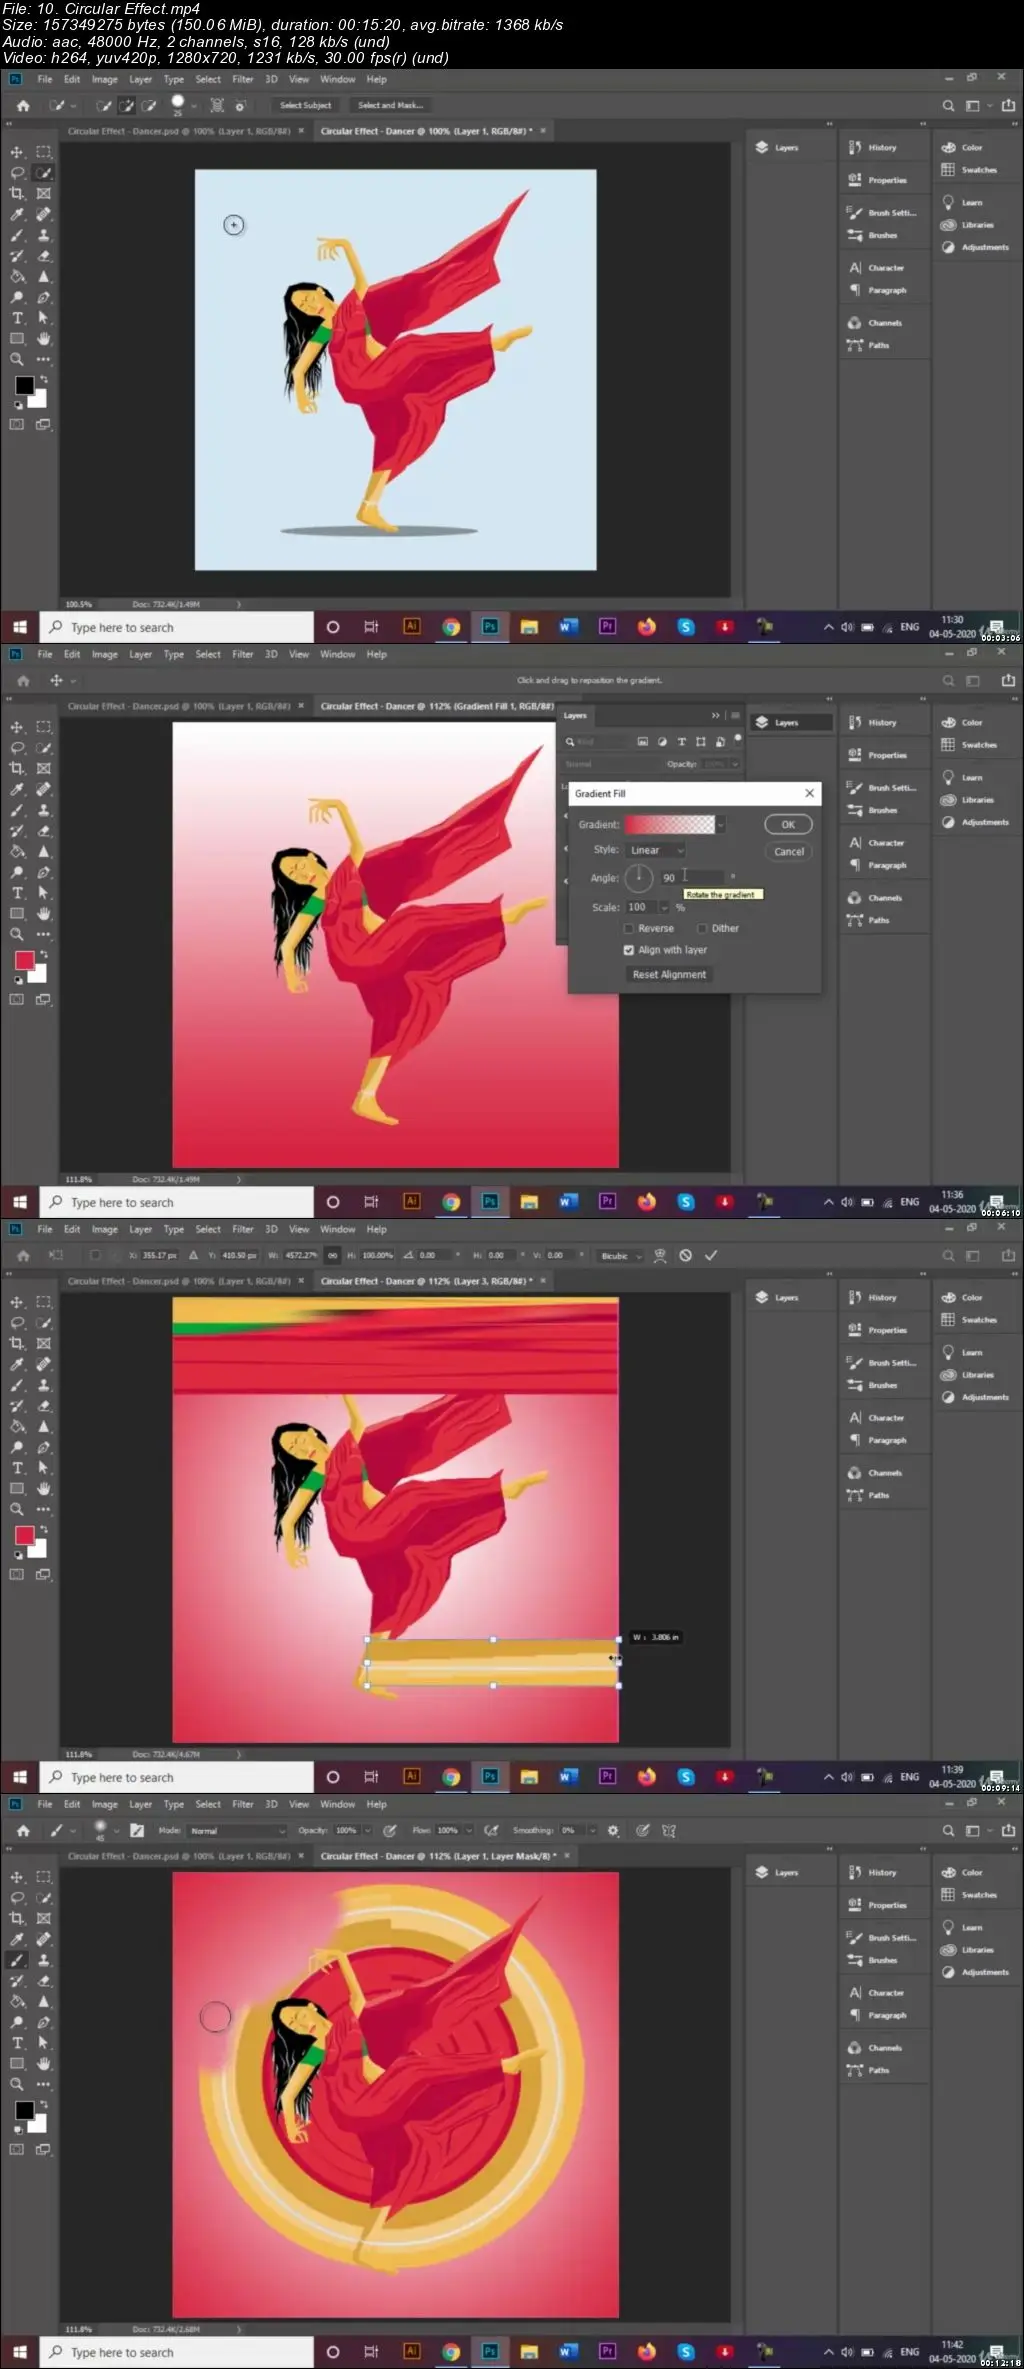Select the Quick Selection tool in the Select Subject frame
Viewport: 1024px width, 2369px height.
44,173
